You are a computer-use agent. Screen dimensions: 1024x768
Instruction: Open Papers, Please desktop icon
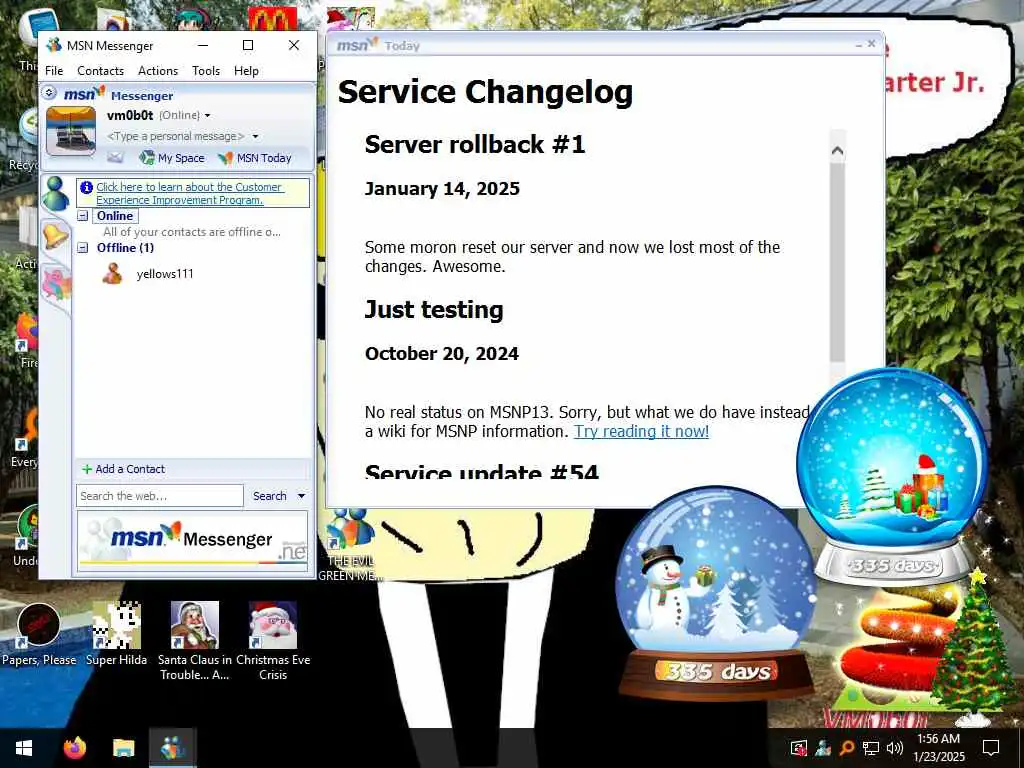[39, 633]
